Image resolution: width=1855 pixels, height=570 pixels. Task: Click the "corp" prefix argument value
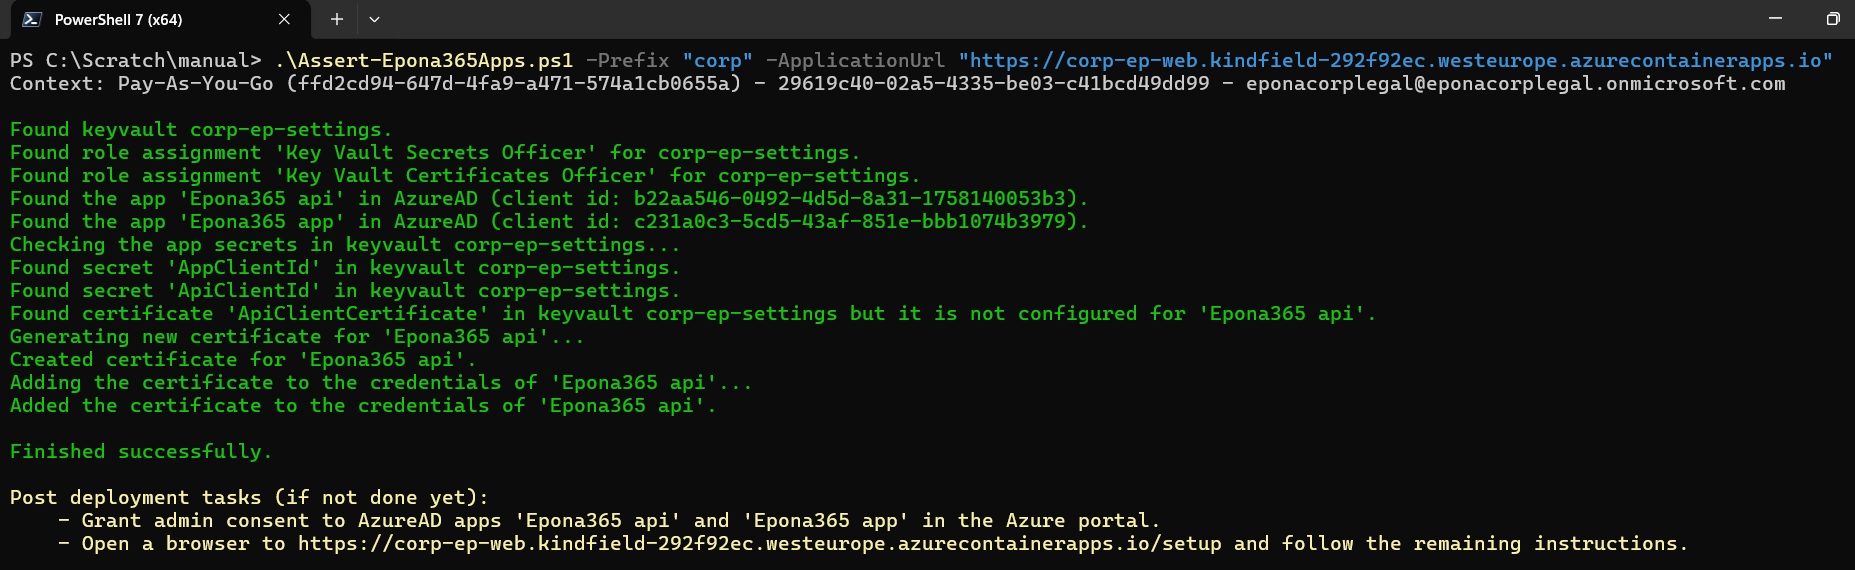pyautogui.click(x=717, y=61)
